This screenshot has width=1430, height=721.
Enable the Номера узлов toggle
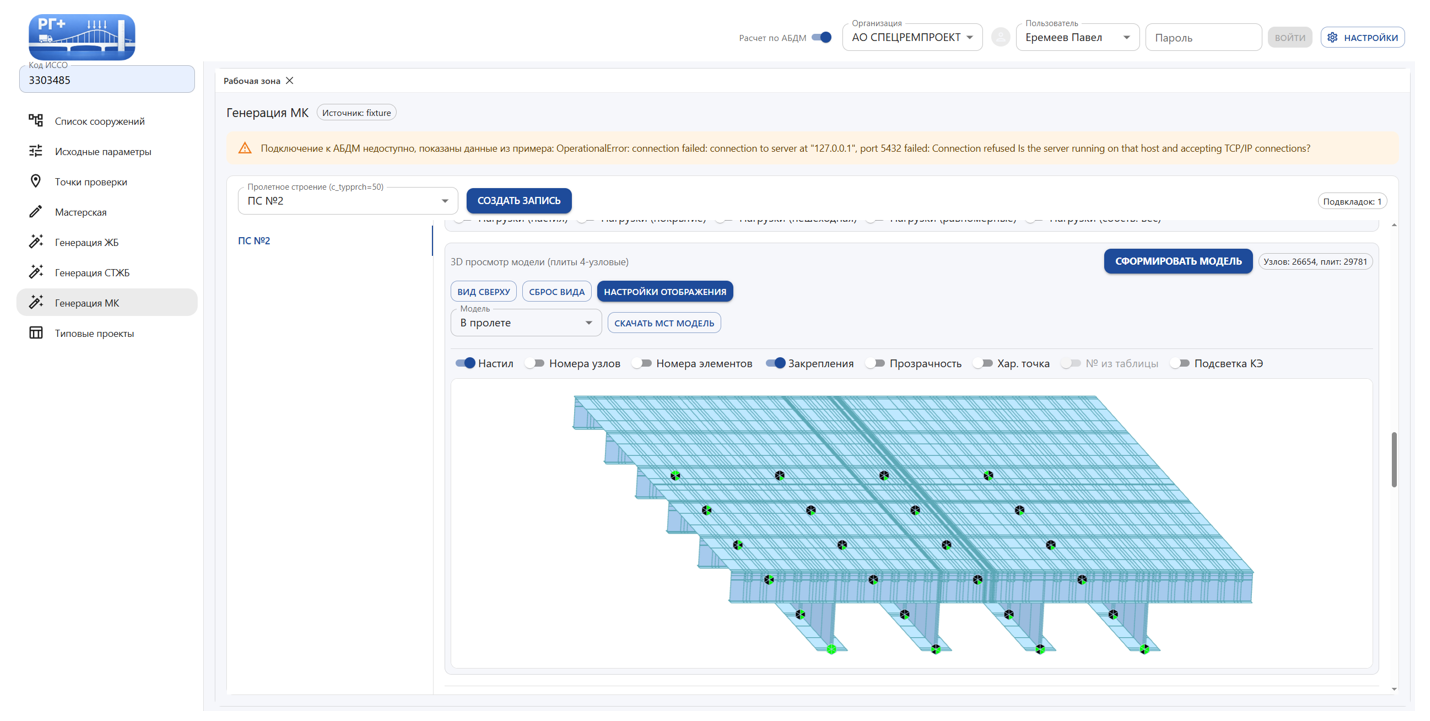[536, 364]
